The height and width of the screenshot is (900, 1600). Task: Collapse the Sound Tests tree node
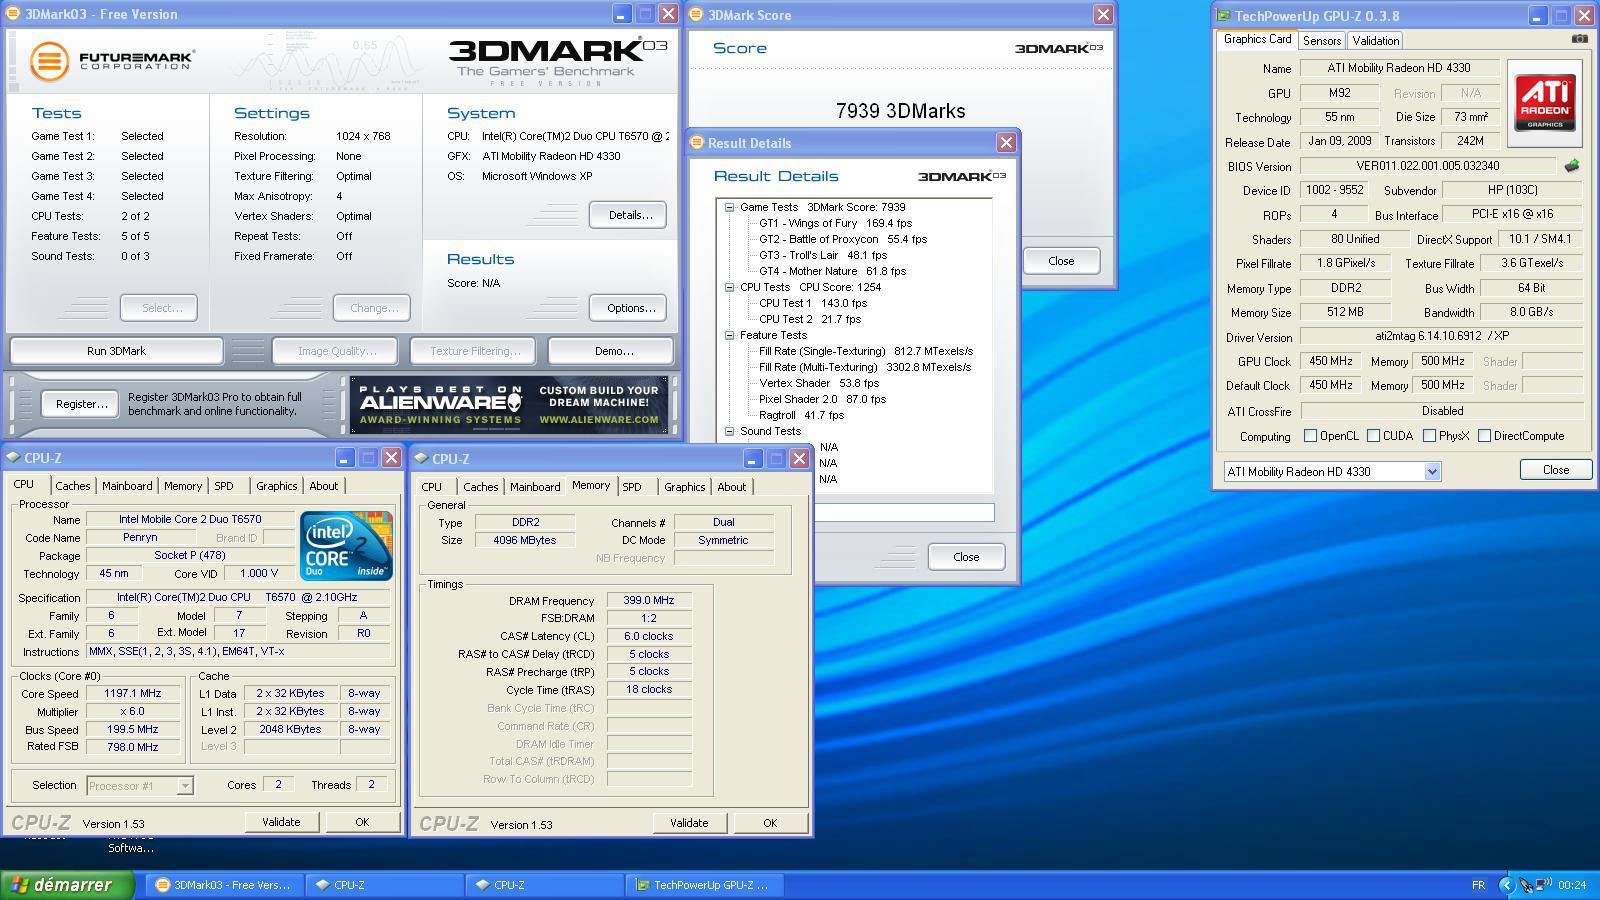[729, 431]
